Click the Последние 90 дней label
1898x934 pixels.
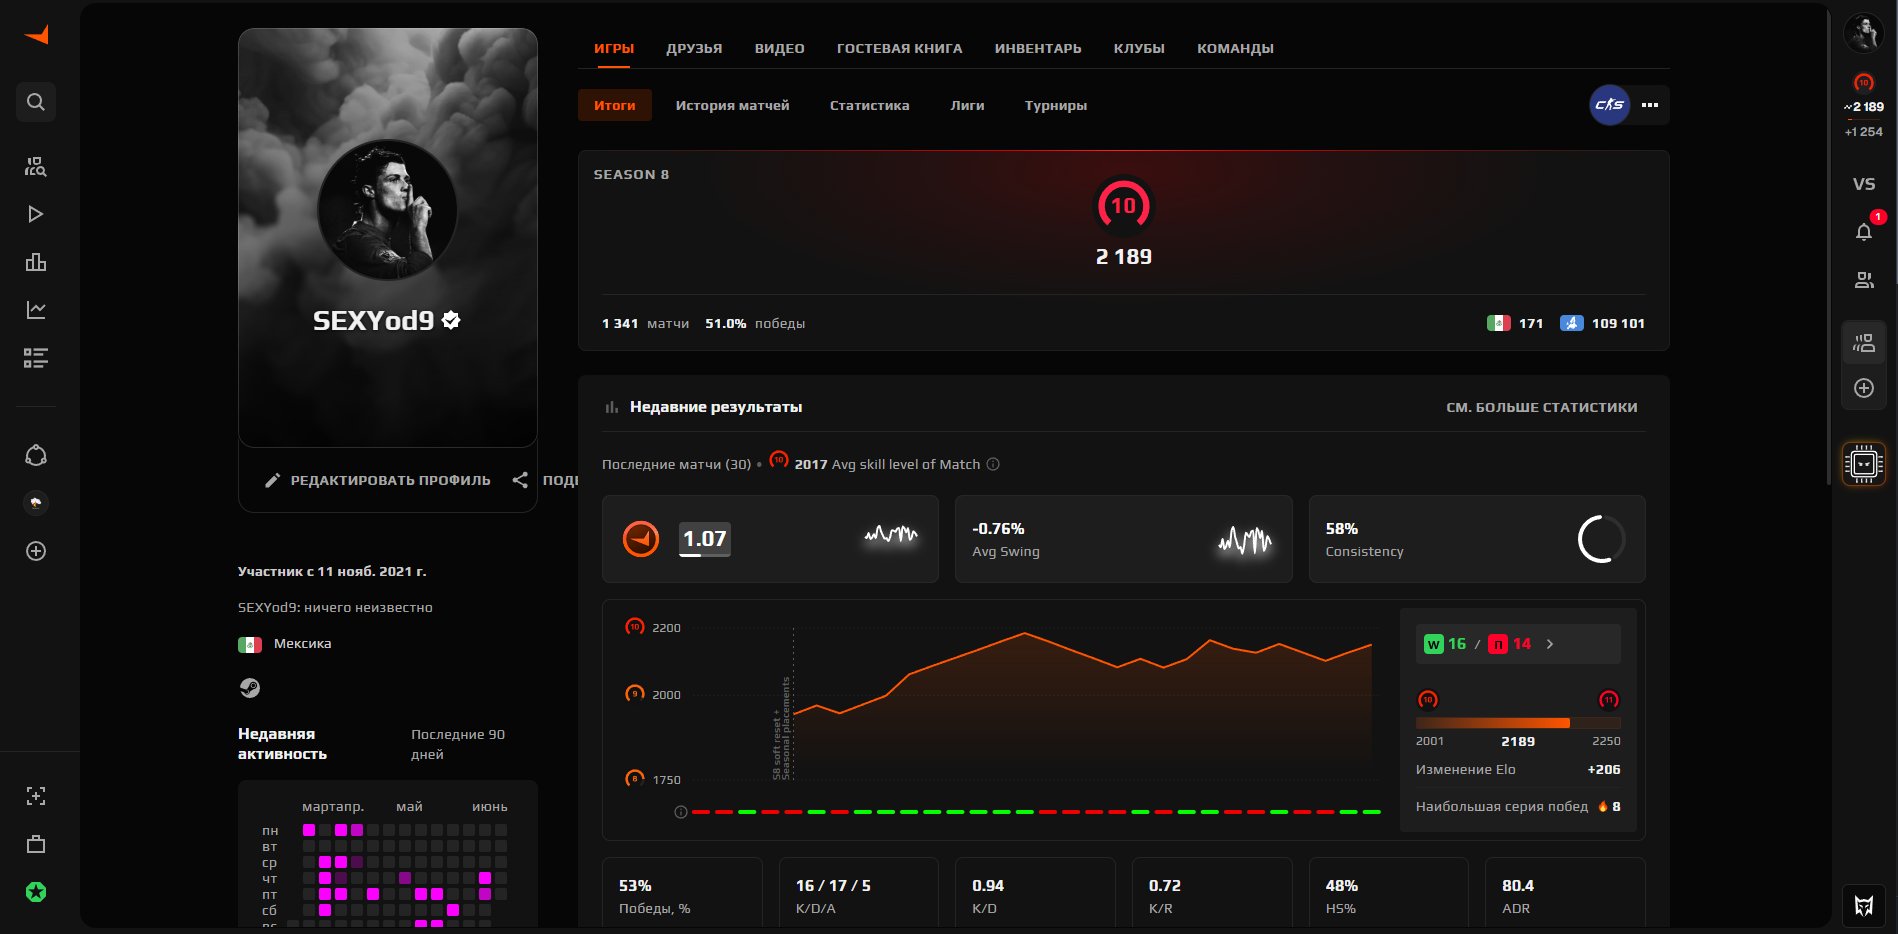(x=458, y=744)
